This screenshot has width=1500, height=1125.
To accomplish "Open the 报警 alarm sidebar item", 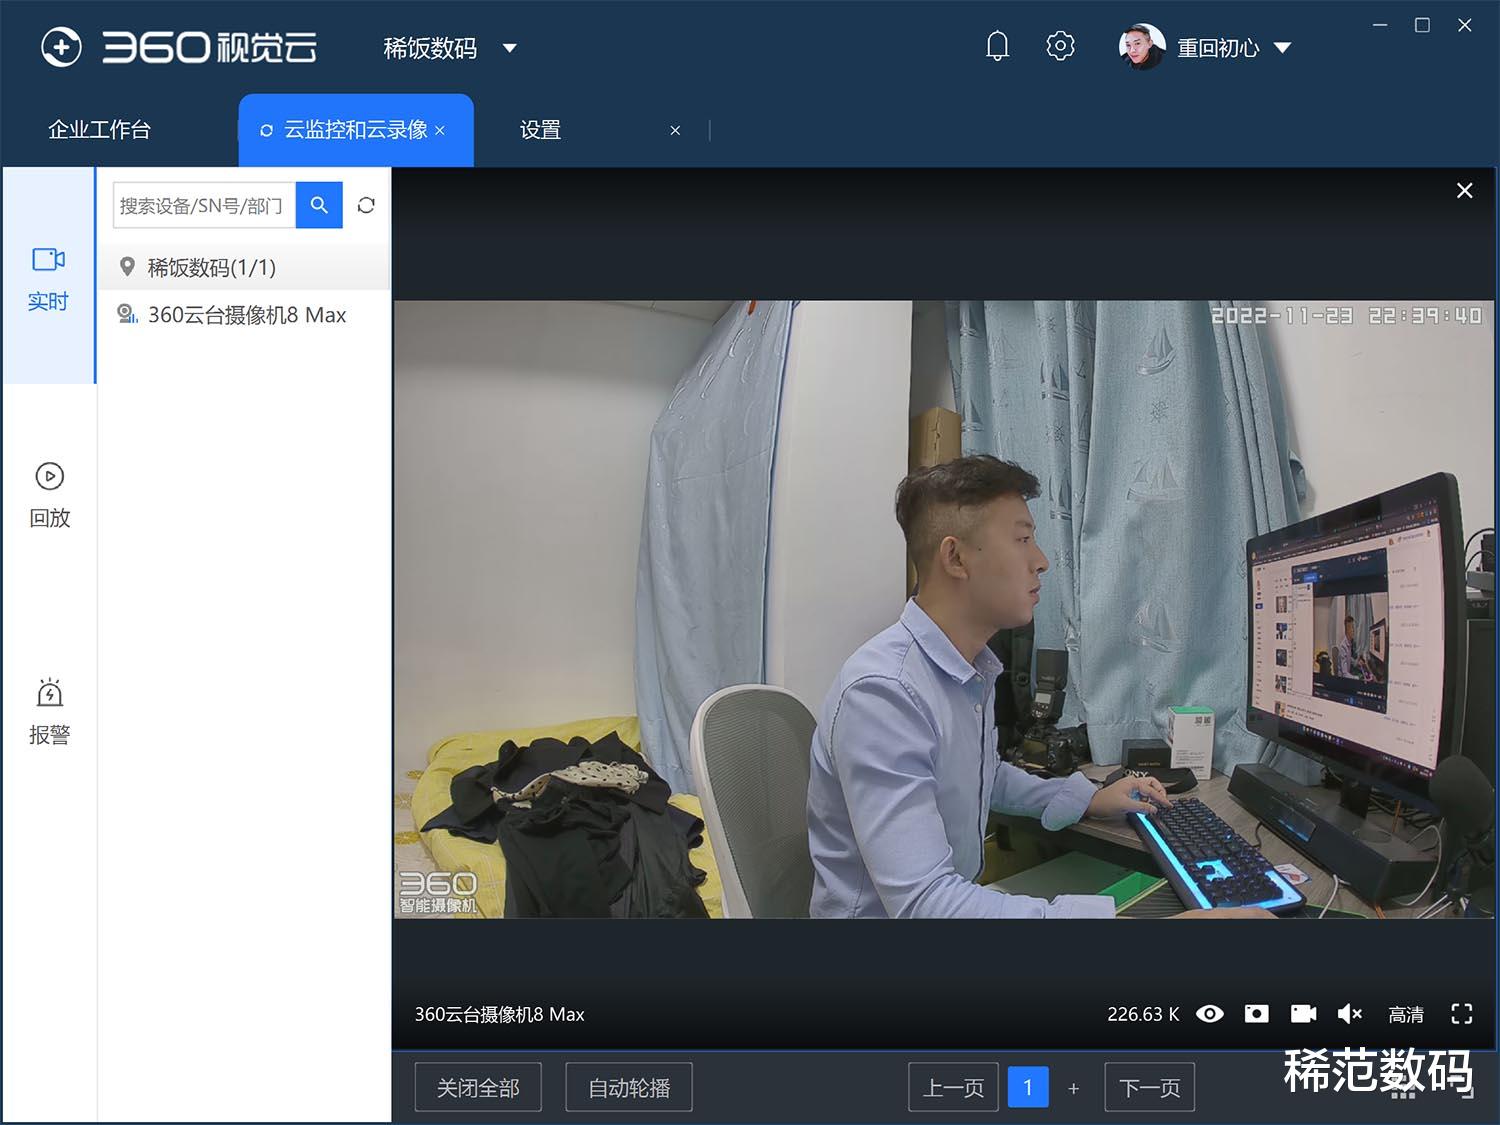I will pyautogui.click(x=49, y=711).
